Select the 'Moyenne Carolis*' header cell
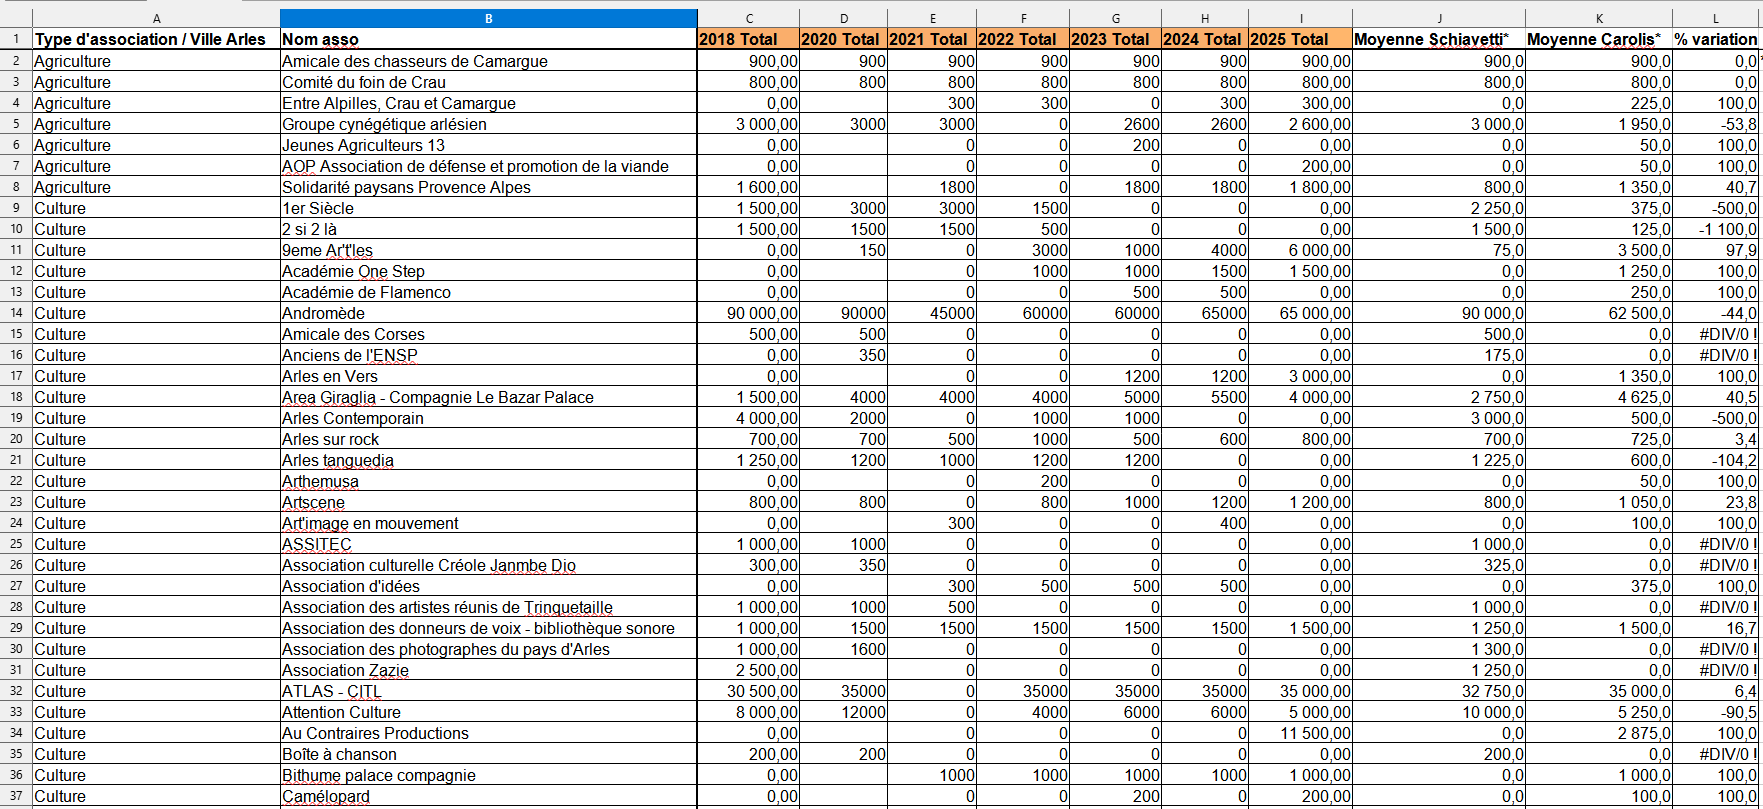1763x809 pixels. 1598,39
